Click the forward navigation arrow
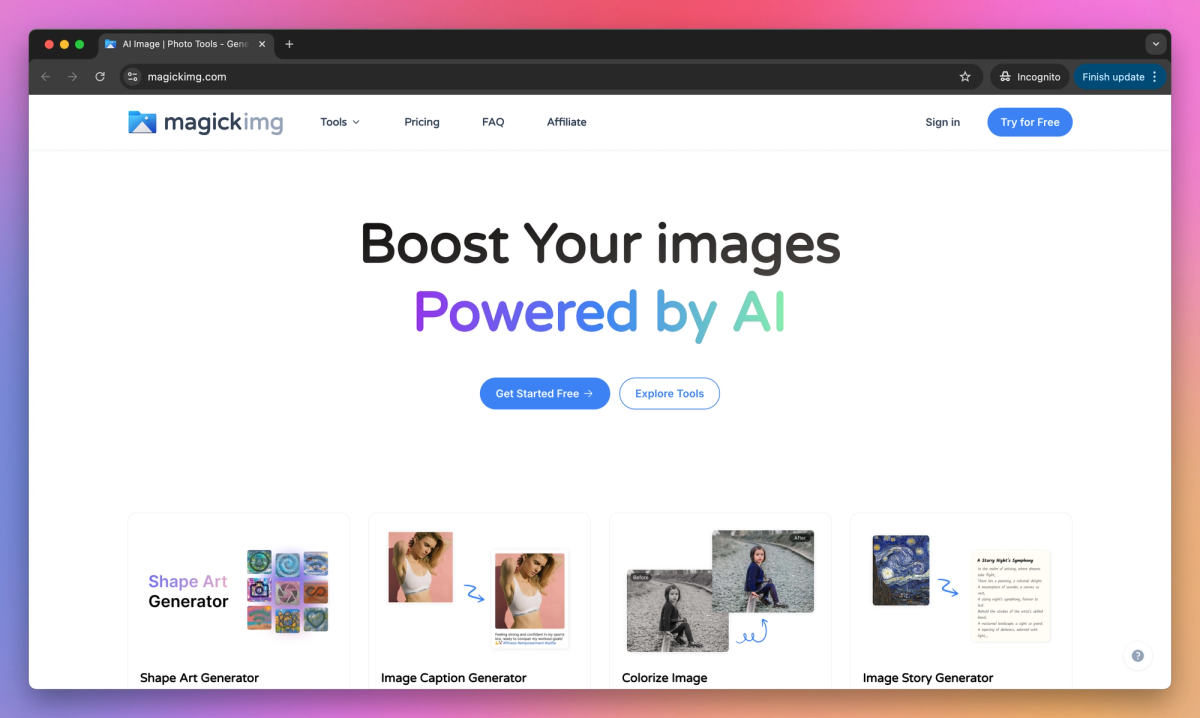1200x718 pixels. click(72, 76)
